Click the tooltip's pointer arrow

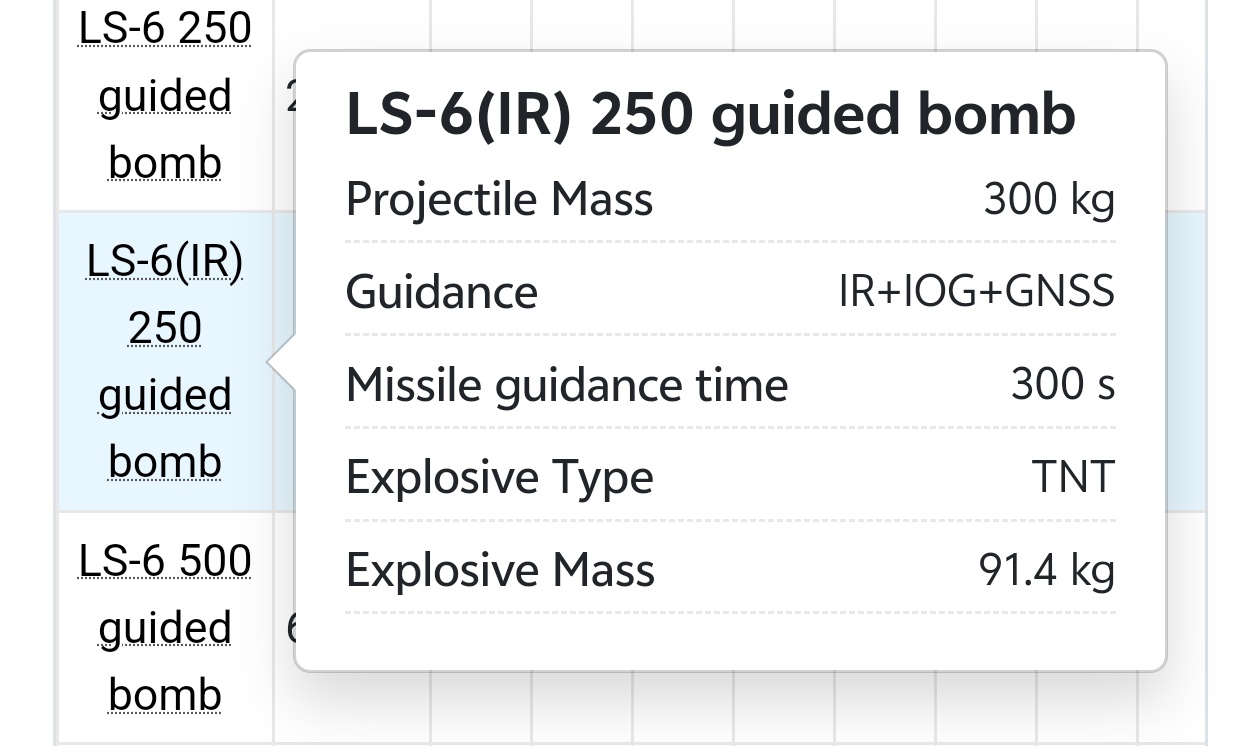click(x=283, y=362)
